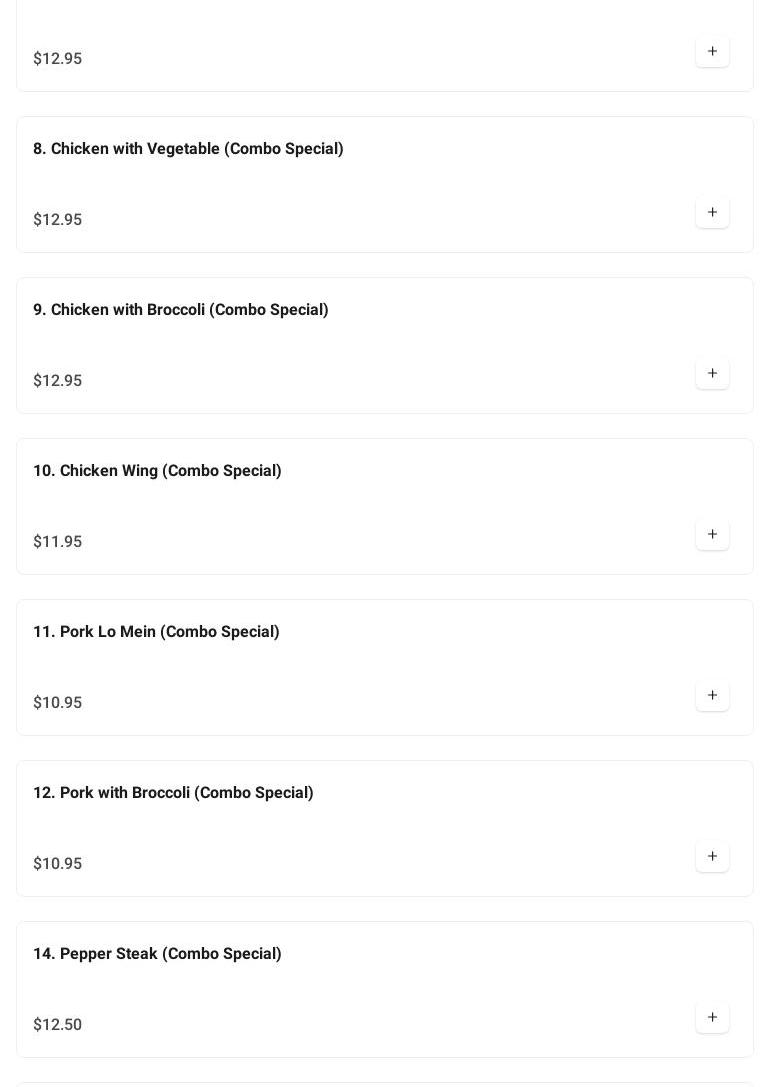Click the $10.95 price of Pork with Broccoli
Viewport: 770px width, 1087px height.
tap(58, 864)
